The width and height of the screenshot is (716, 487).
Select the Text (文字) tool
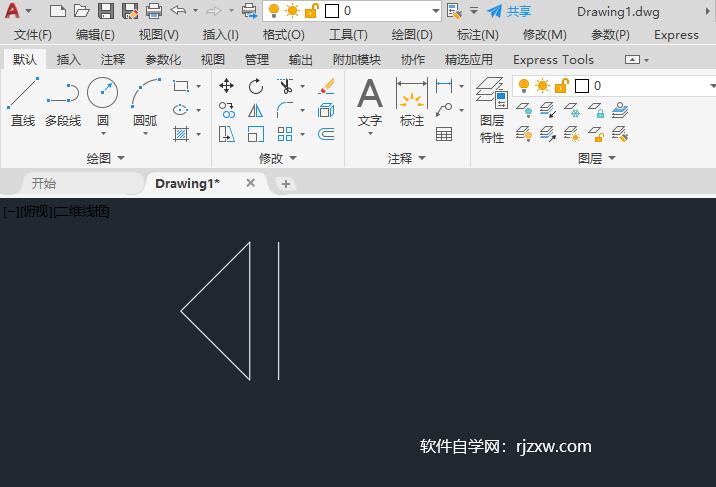coord(370,102)
